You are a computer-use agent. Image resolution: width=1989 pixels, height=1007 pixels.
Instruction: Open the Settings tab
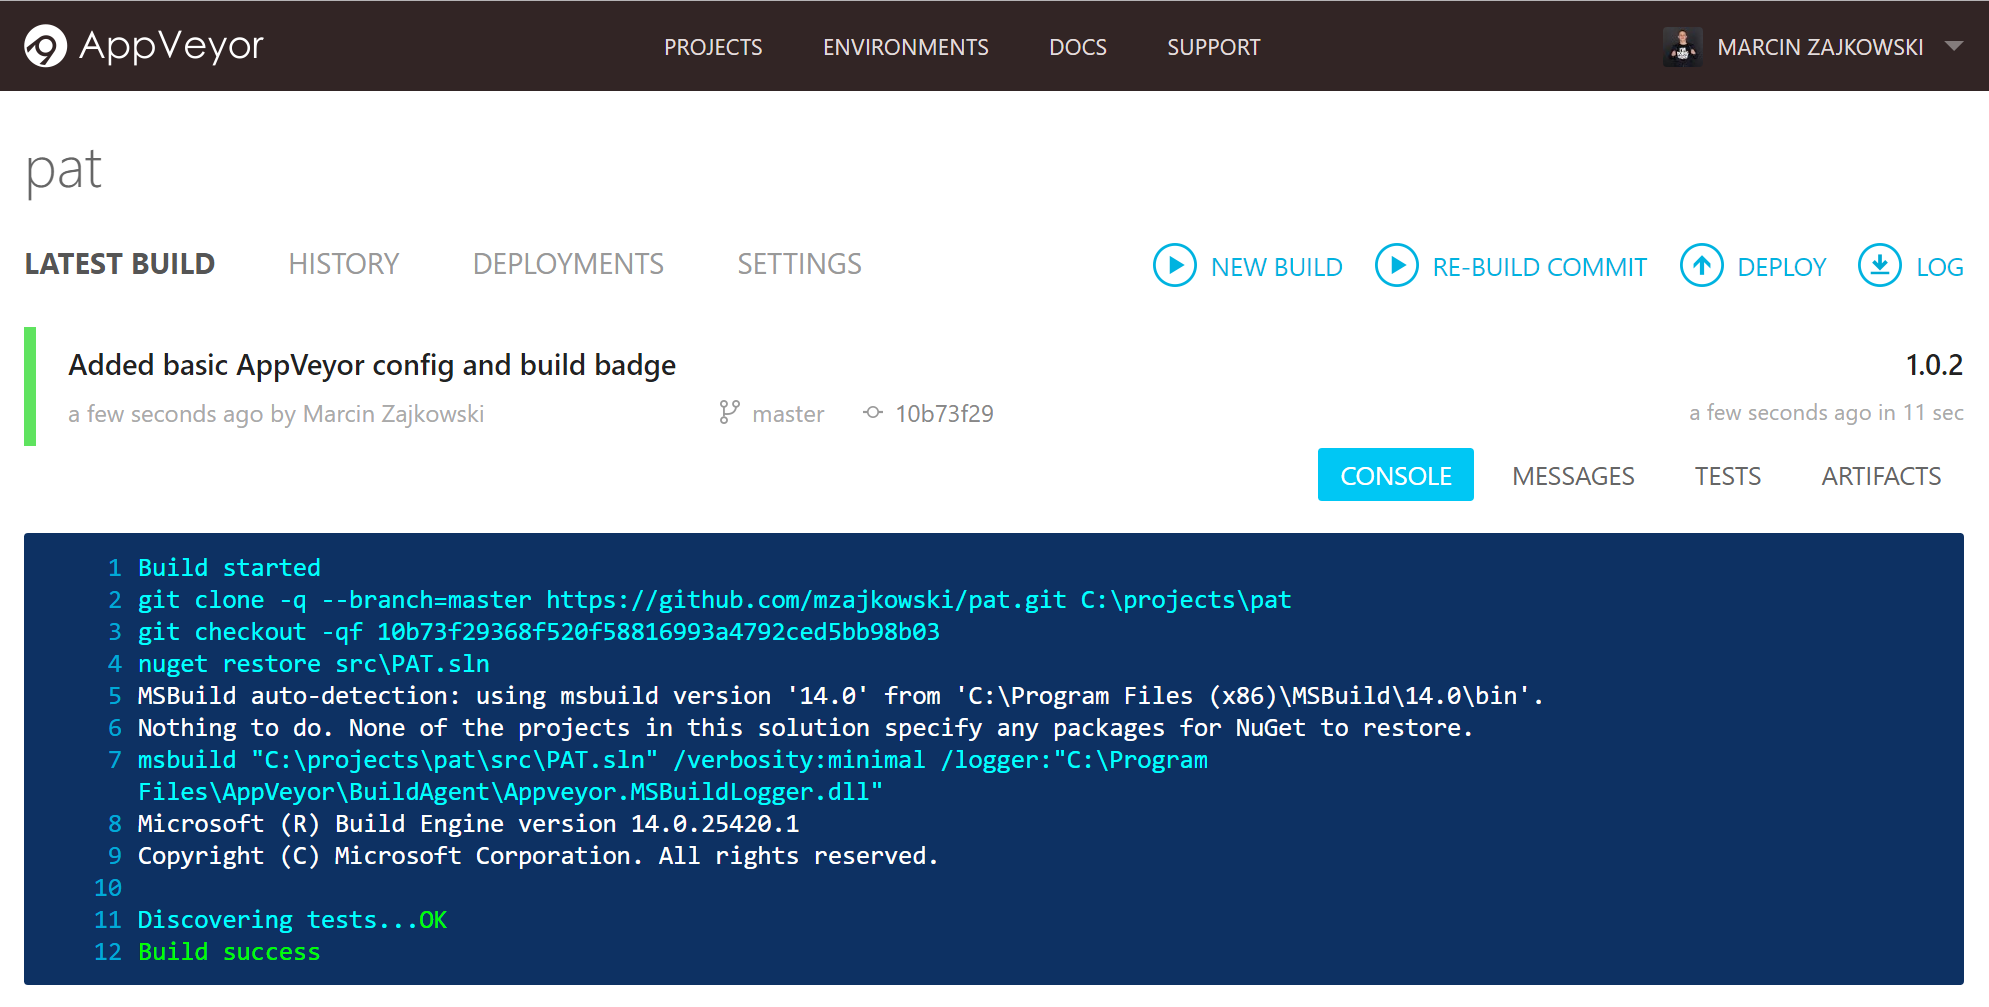pos(799,264)
